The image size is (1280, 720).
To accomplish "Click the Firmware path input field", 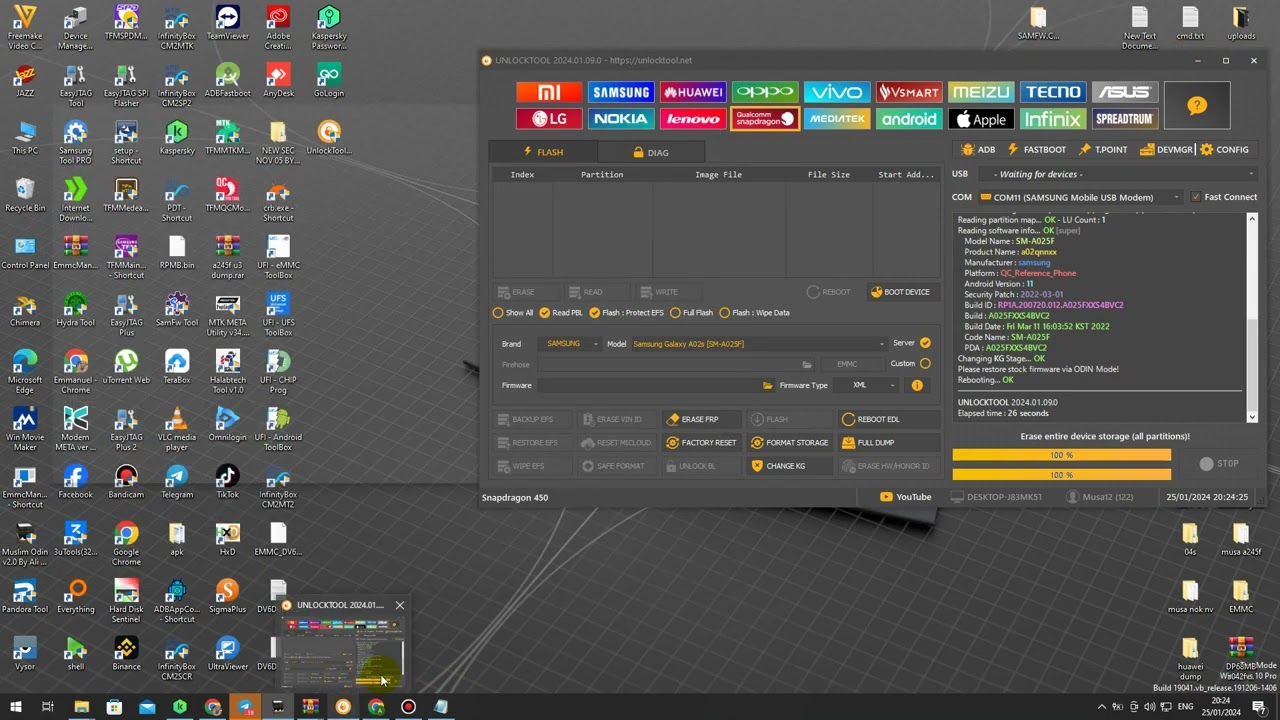I will point(650,385).
